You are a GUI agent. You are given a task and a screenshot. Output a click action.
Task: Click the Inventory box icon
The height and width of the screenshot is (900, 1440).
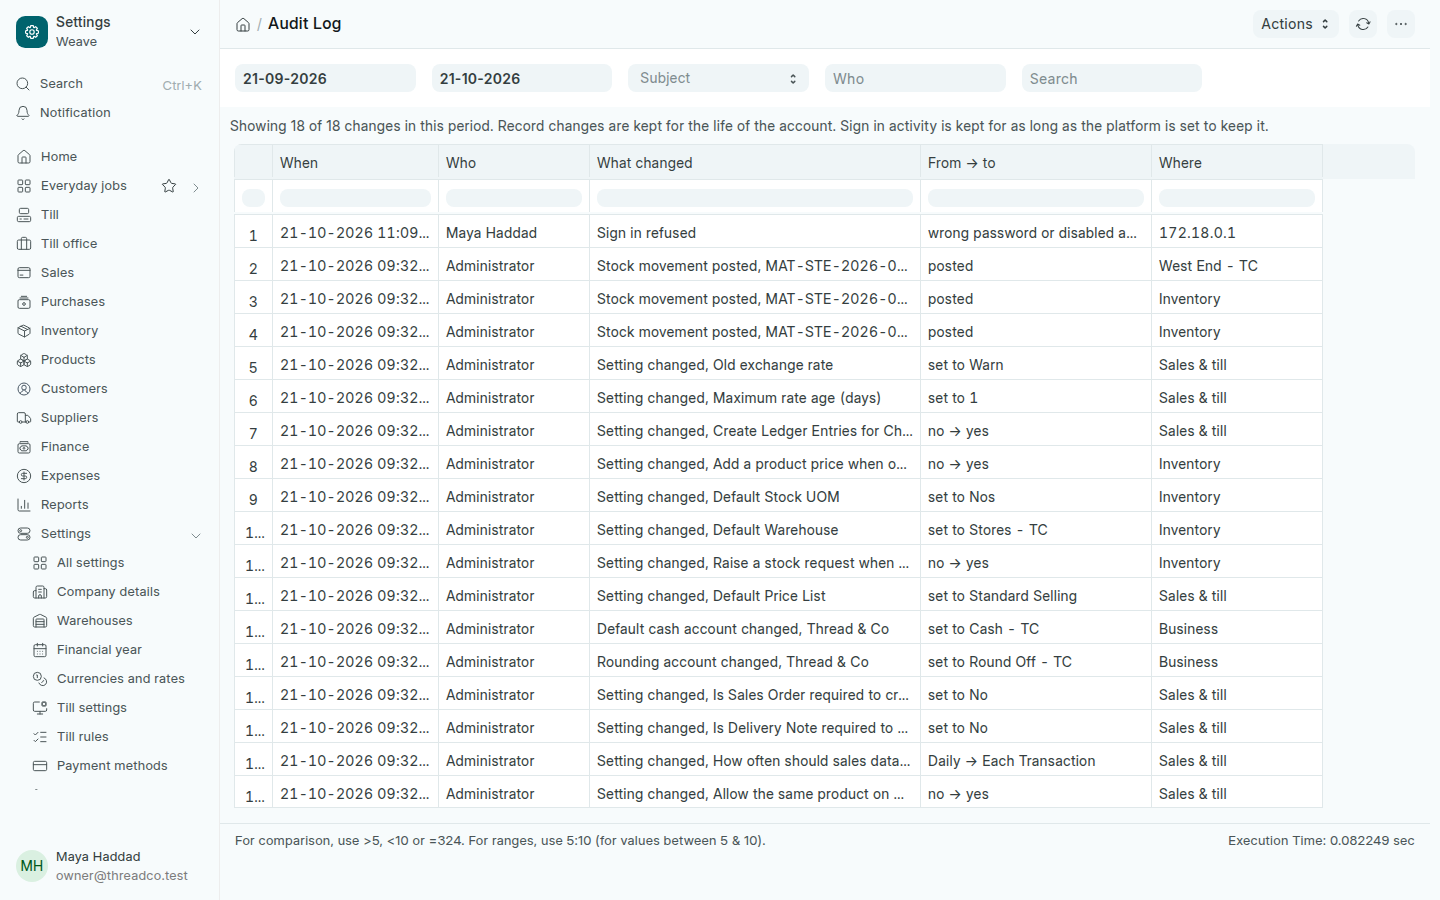(24, 331)
